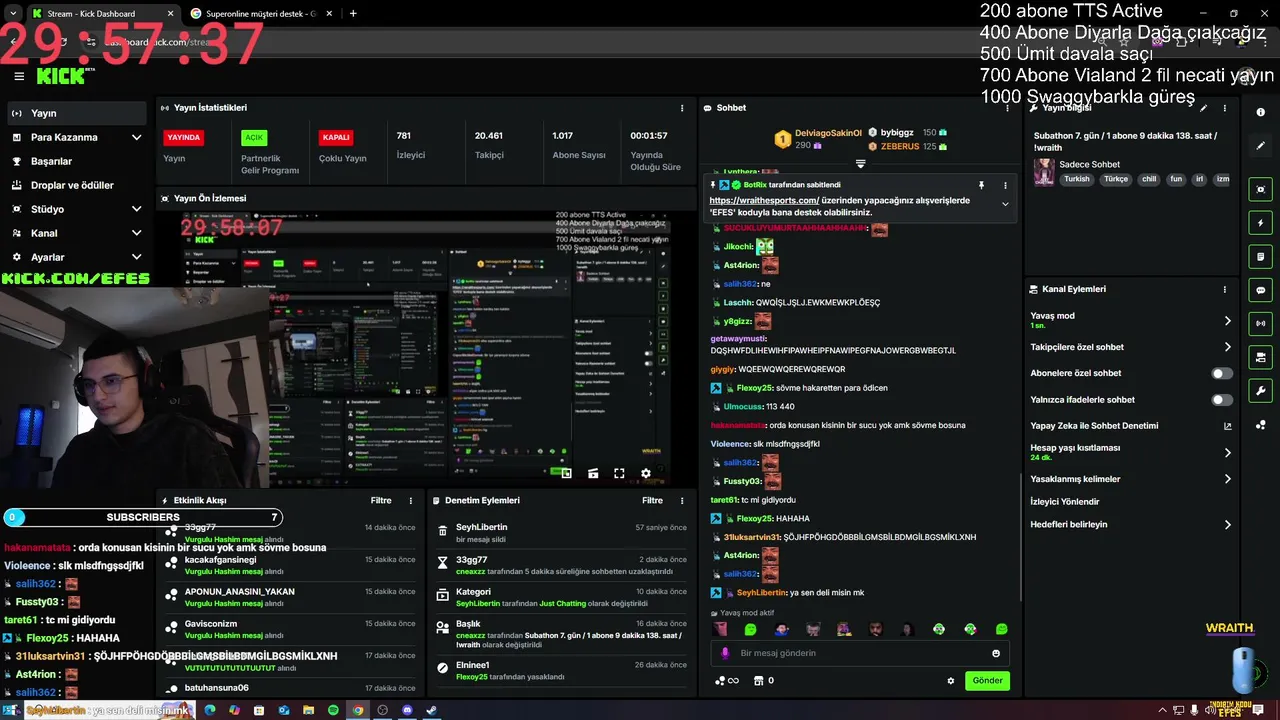Screen dimensions: 1280x720
Task: Click the three-dots cluster icon in right toolbar
Action: [1261, 425]
